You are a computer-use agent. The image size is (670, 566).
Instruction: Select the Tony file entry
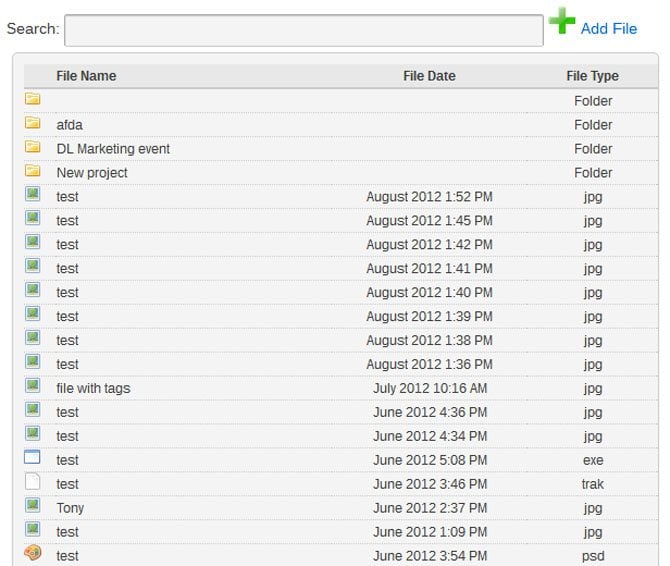pos(70,508)
